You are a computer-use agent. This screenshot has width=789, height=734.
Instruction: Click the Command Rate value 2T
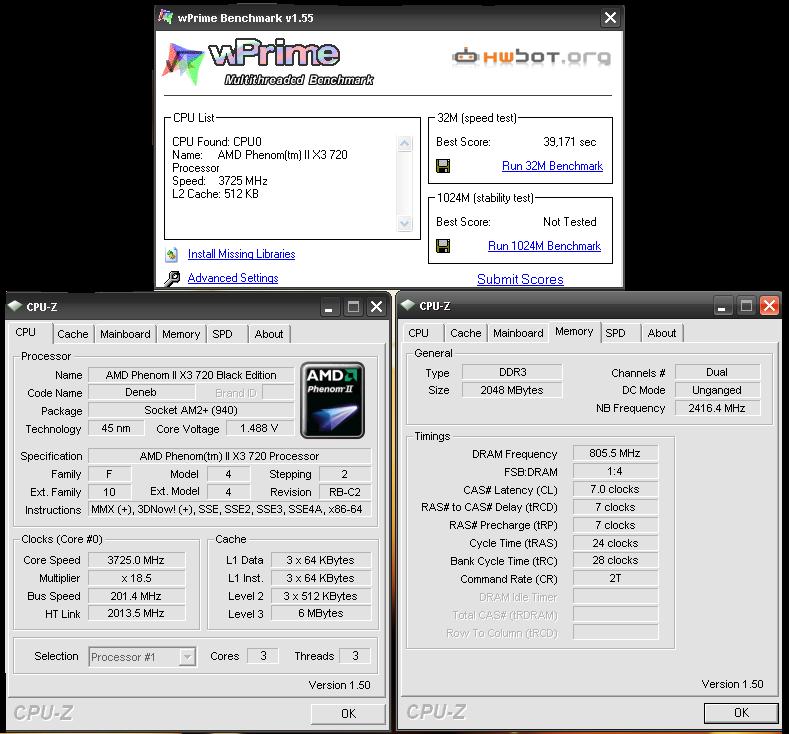tap(615, 579)
